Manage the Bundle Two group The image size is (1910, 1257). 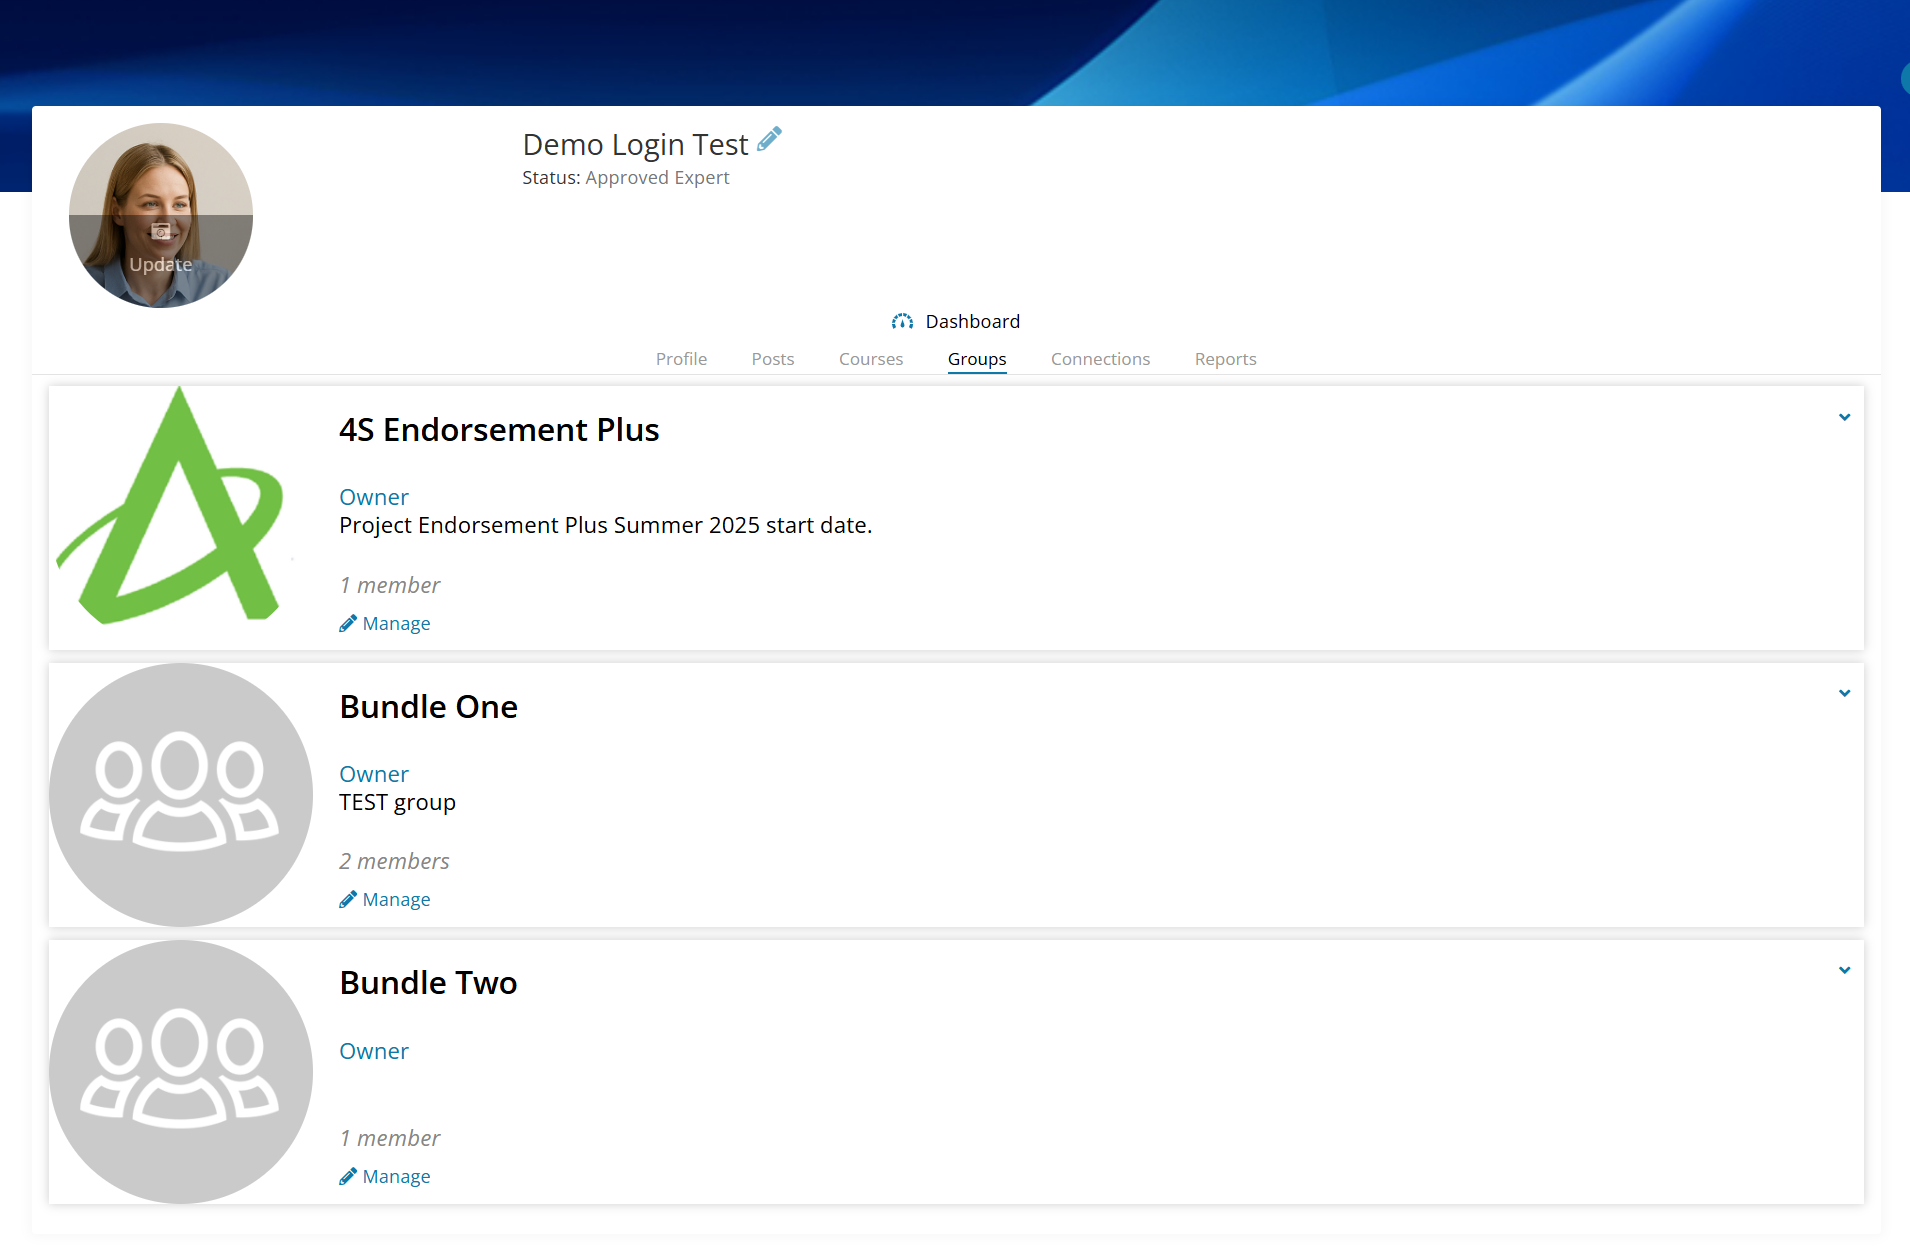tap(396, 1177)
